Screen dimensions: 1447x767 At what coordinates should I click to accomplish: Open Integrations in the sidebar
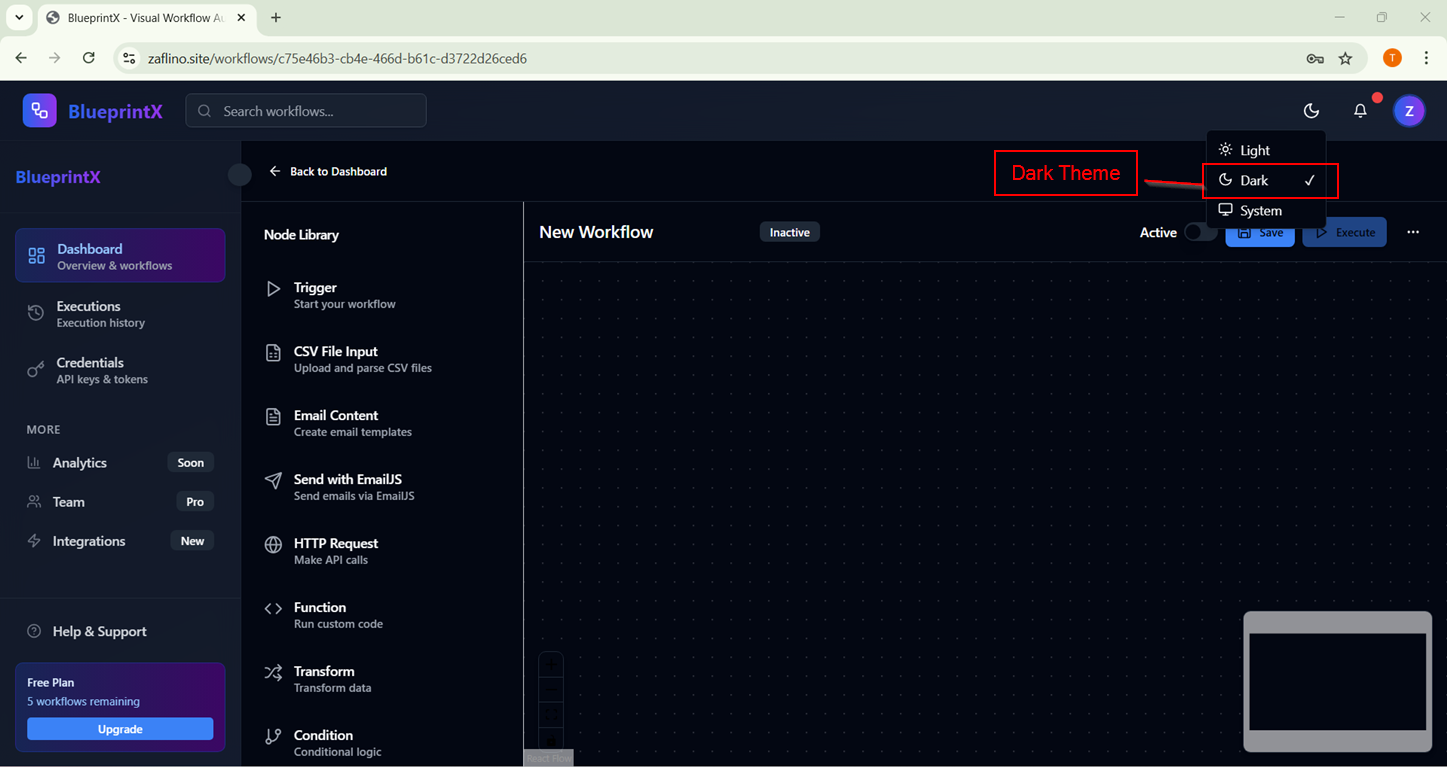120,541
